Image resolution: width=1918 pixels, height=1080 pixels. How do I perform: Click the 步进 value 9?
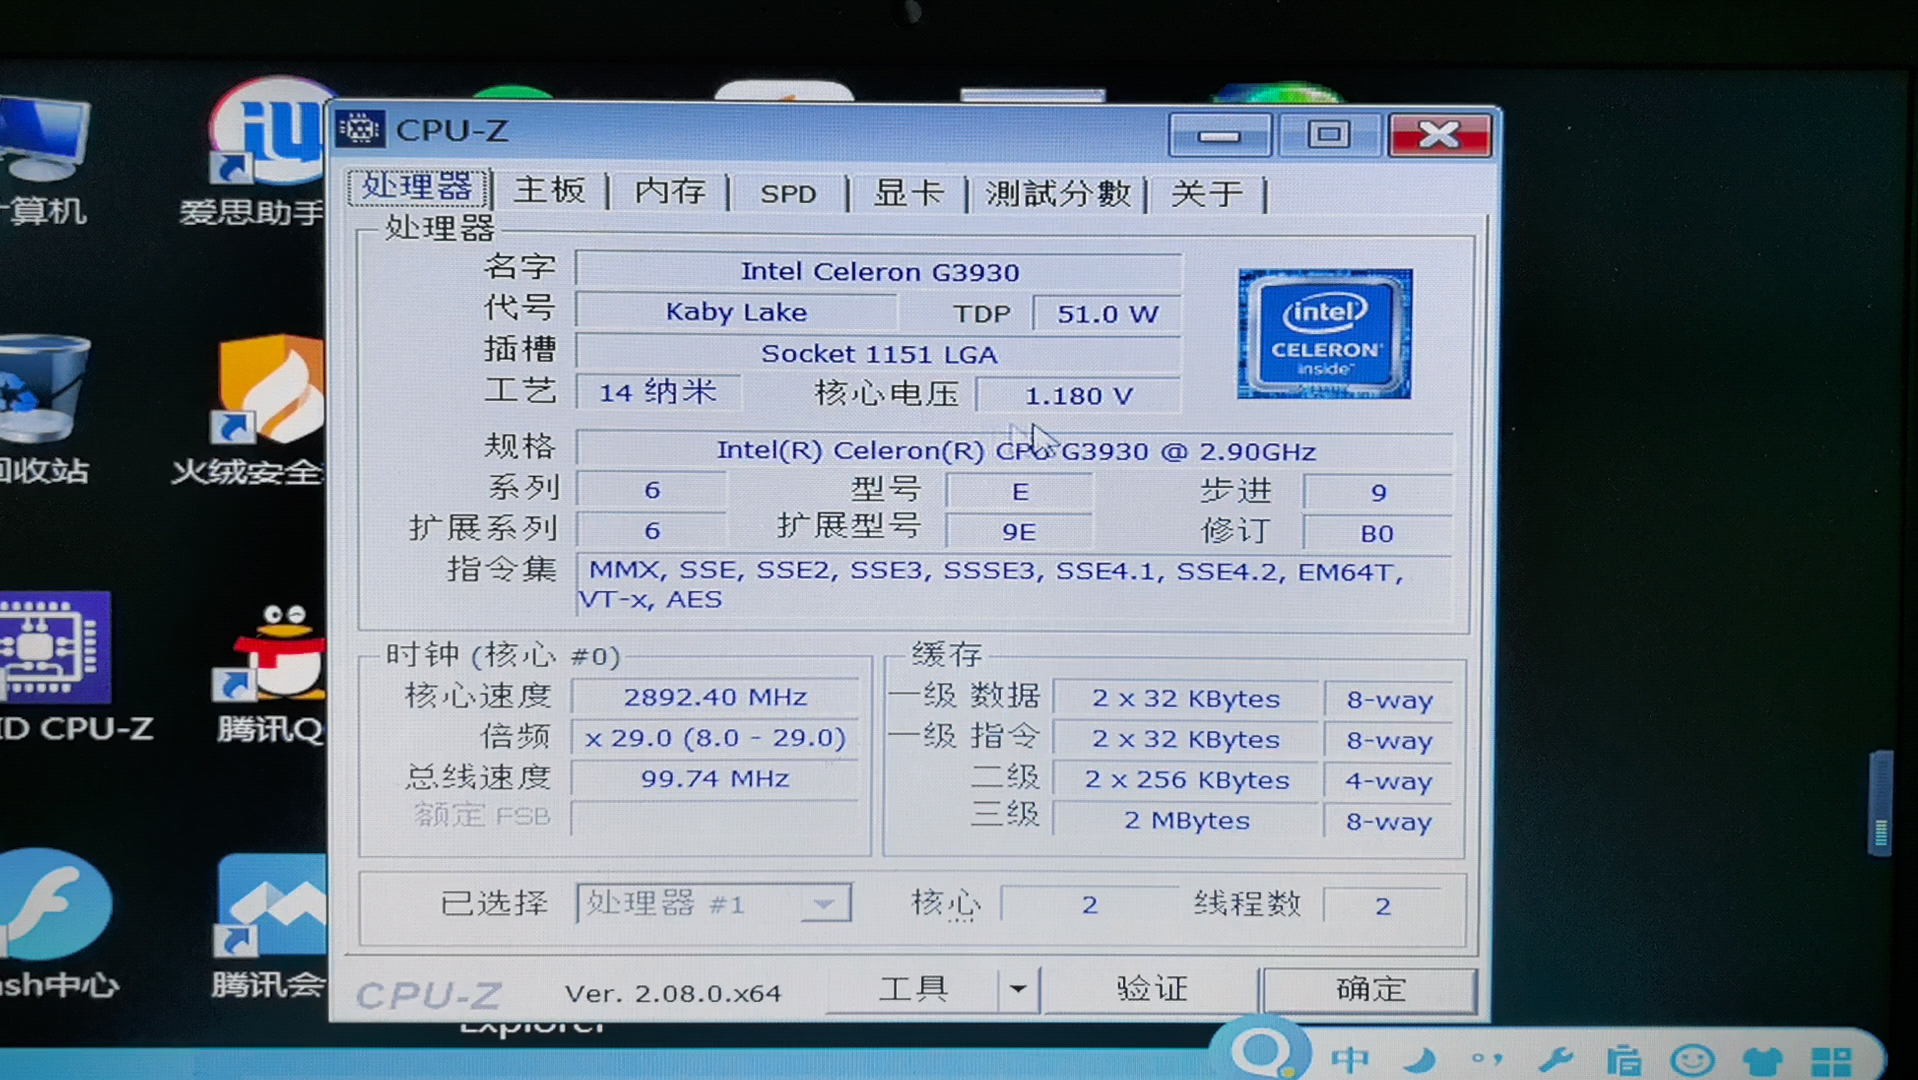[x=1378, y=492]
